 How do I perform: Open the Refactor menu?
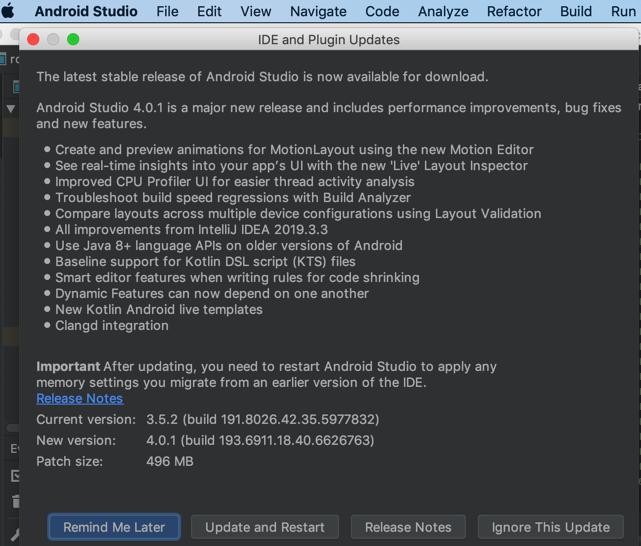[x=514, y=11]
